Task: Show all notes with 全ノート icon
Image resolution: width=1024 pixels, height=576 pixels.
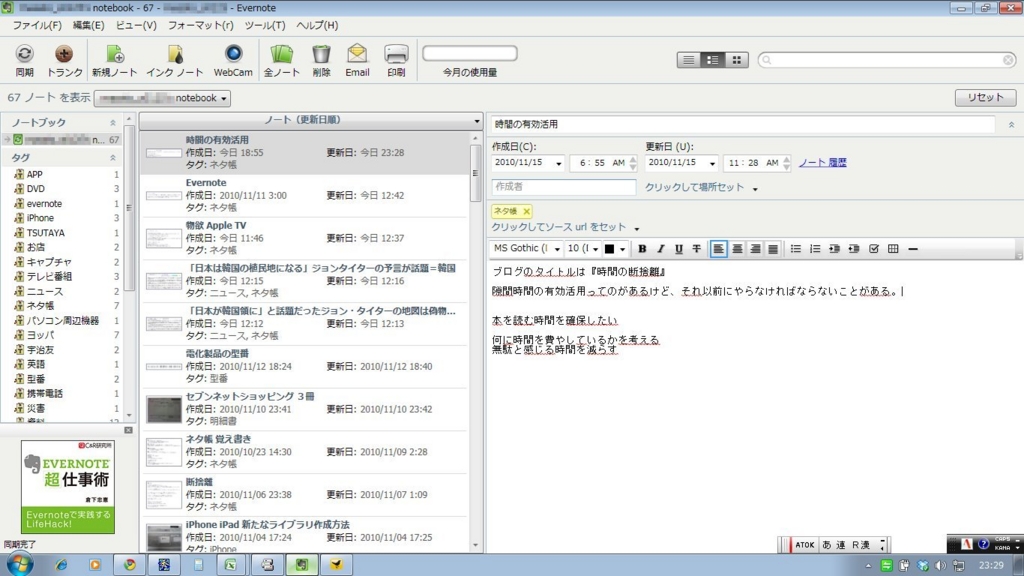Action: pos(281,60)
